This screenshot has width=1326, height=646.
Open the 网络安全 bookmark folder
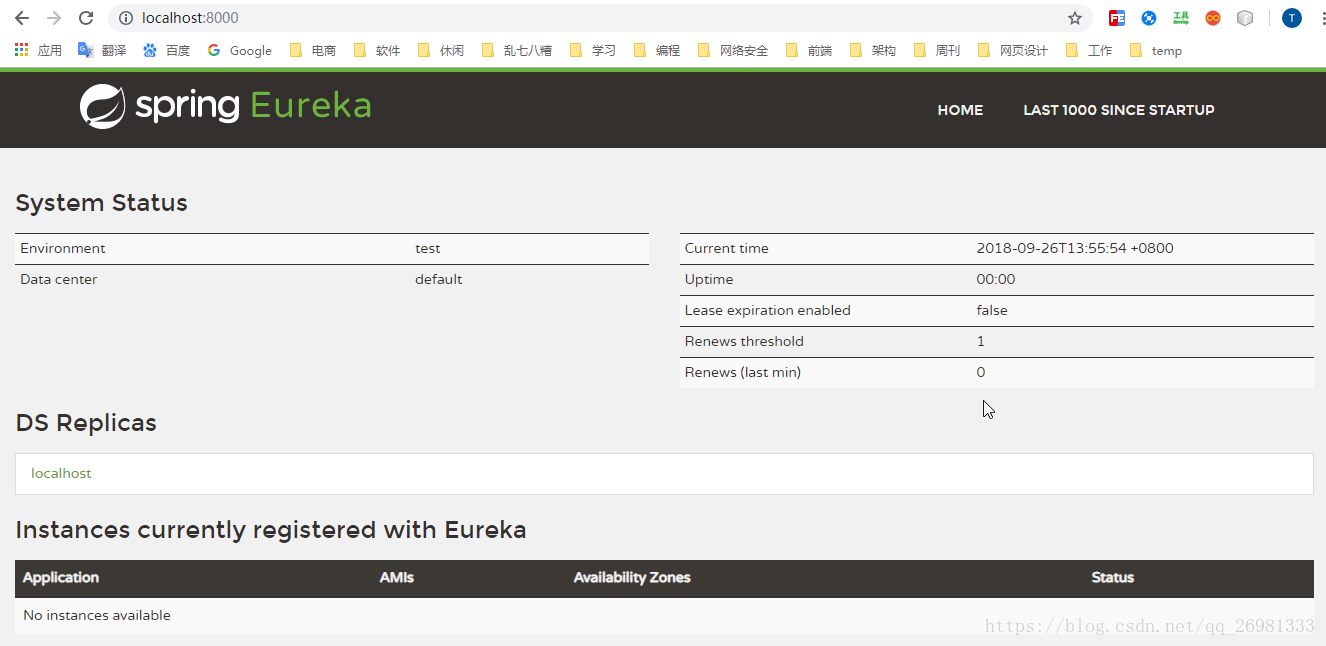coord(733,50)
